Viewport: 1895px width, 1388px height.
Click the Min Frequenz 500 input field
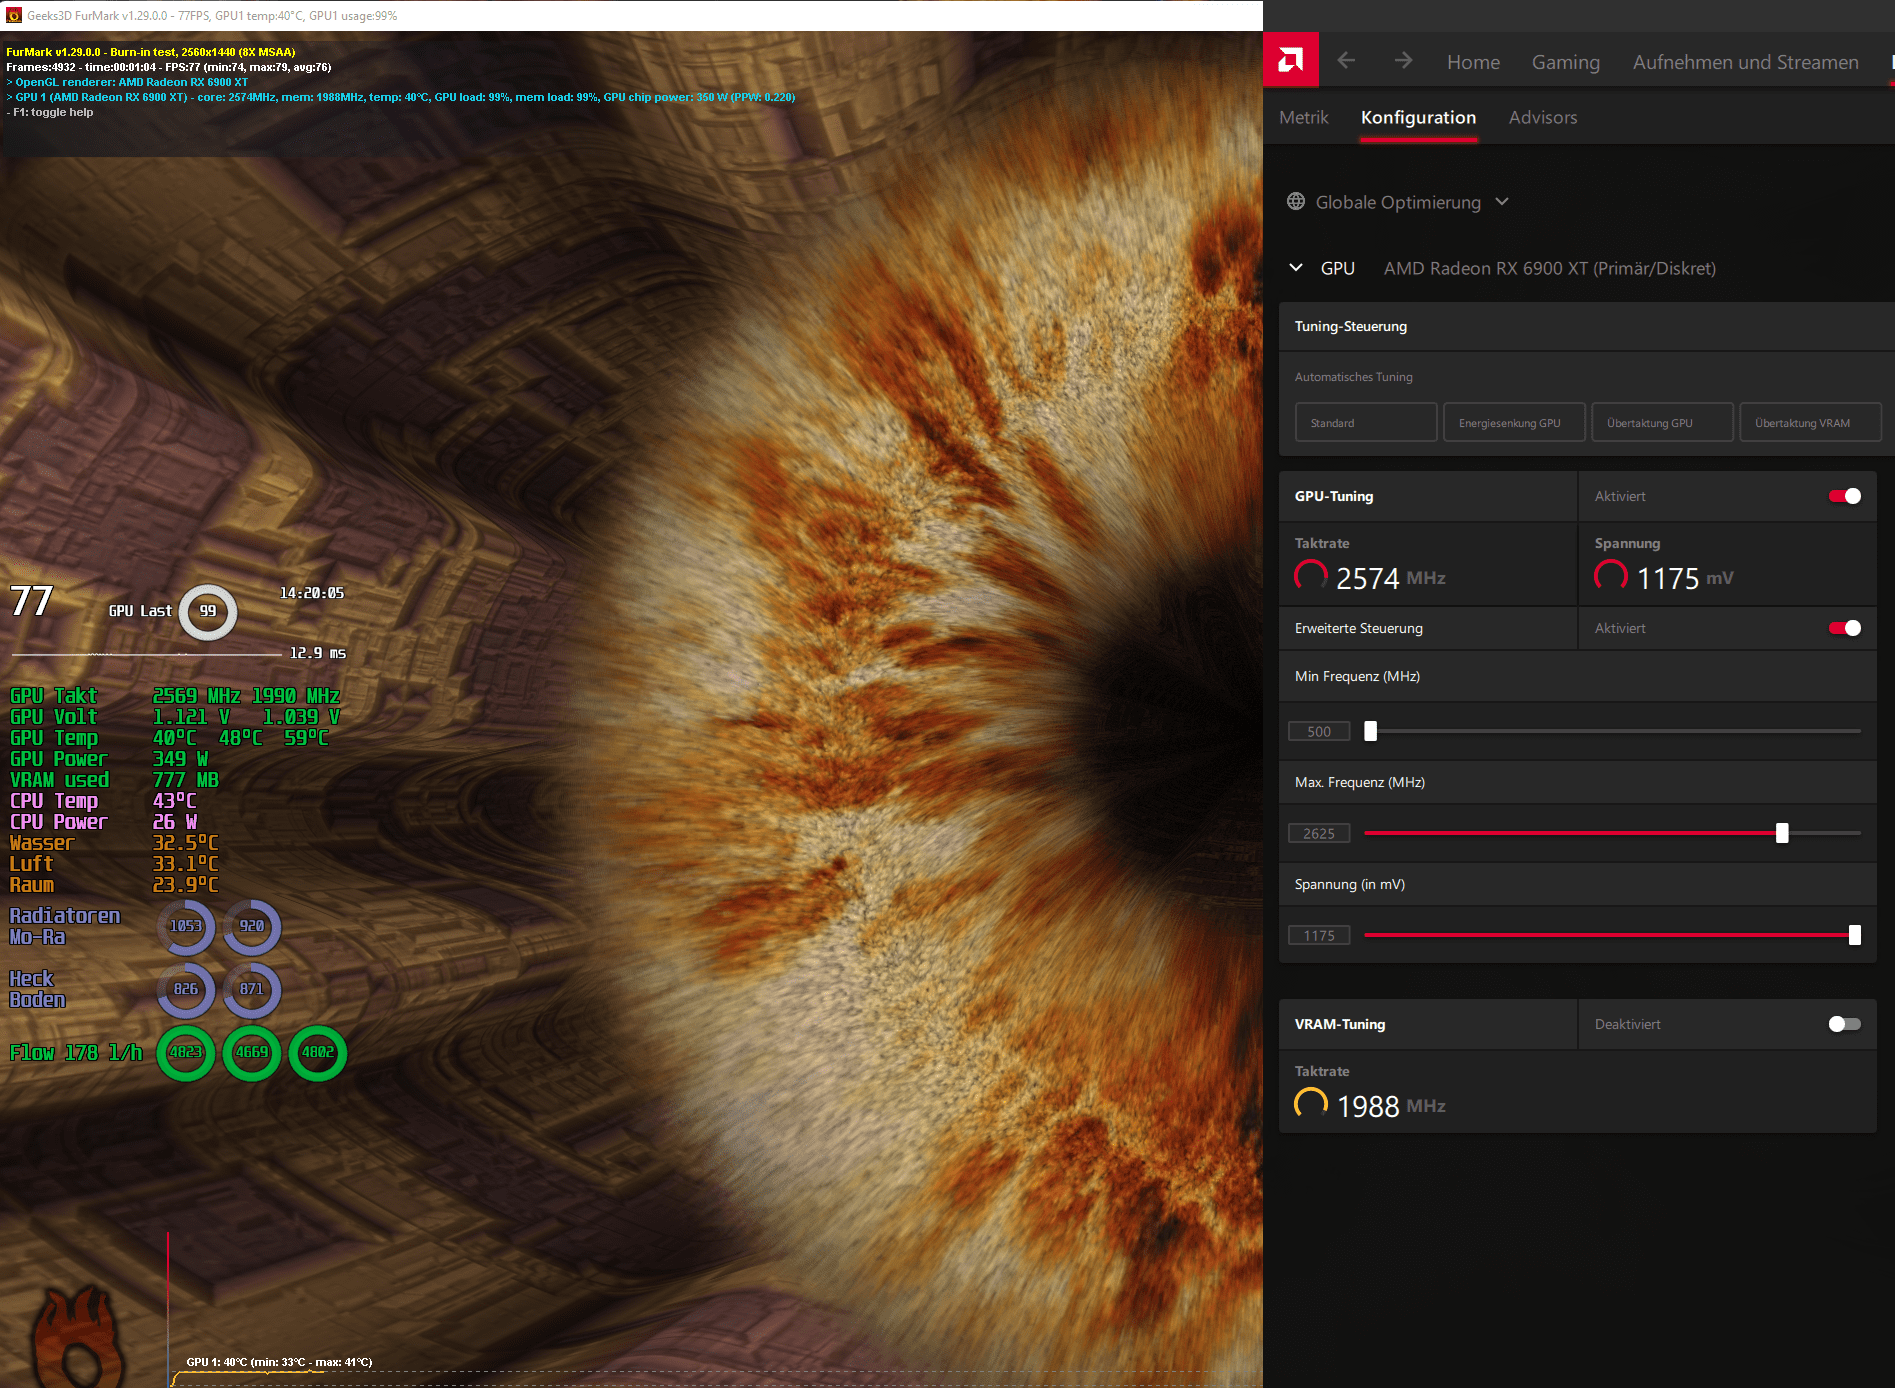pos(1319,731)
